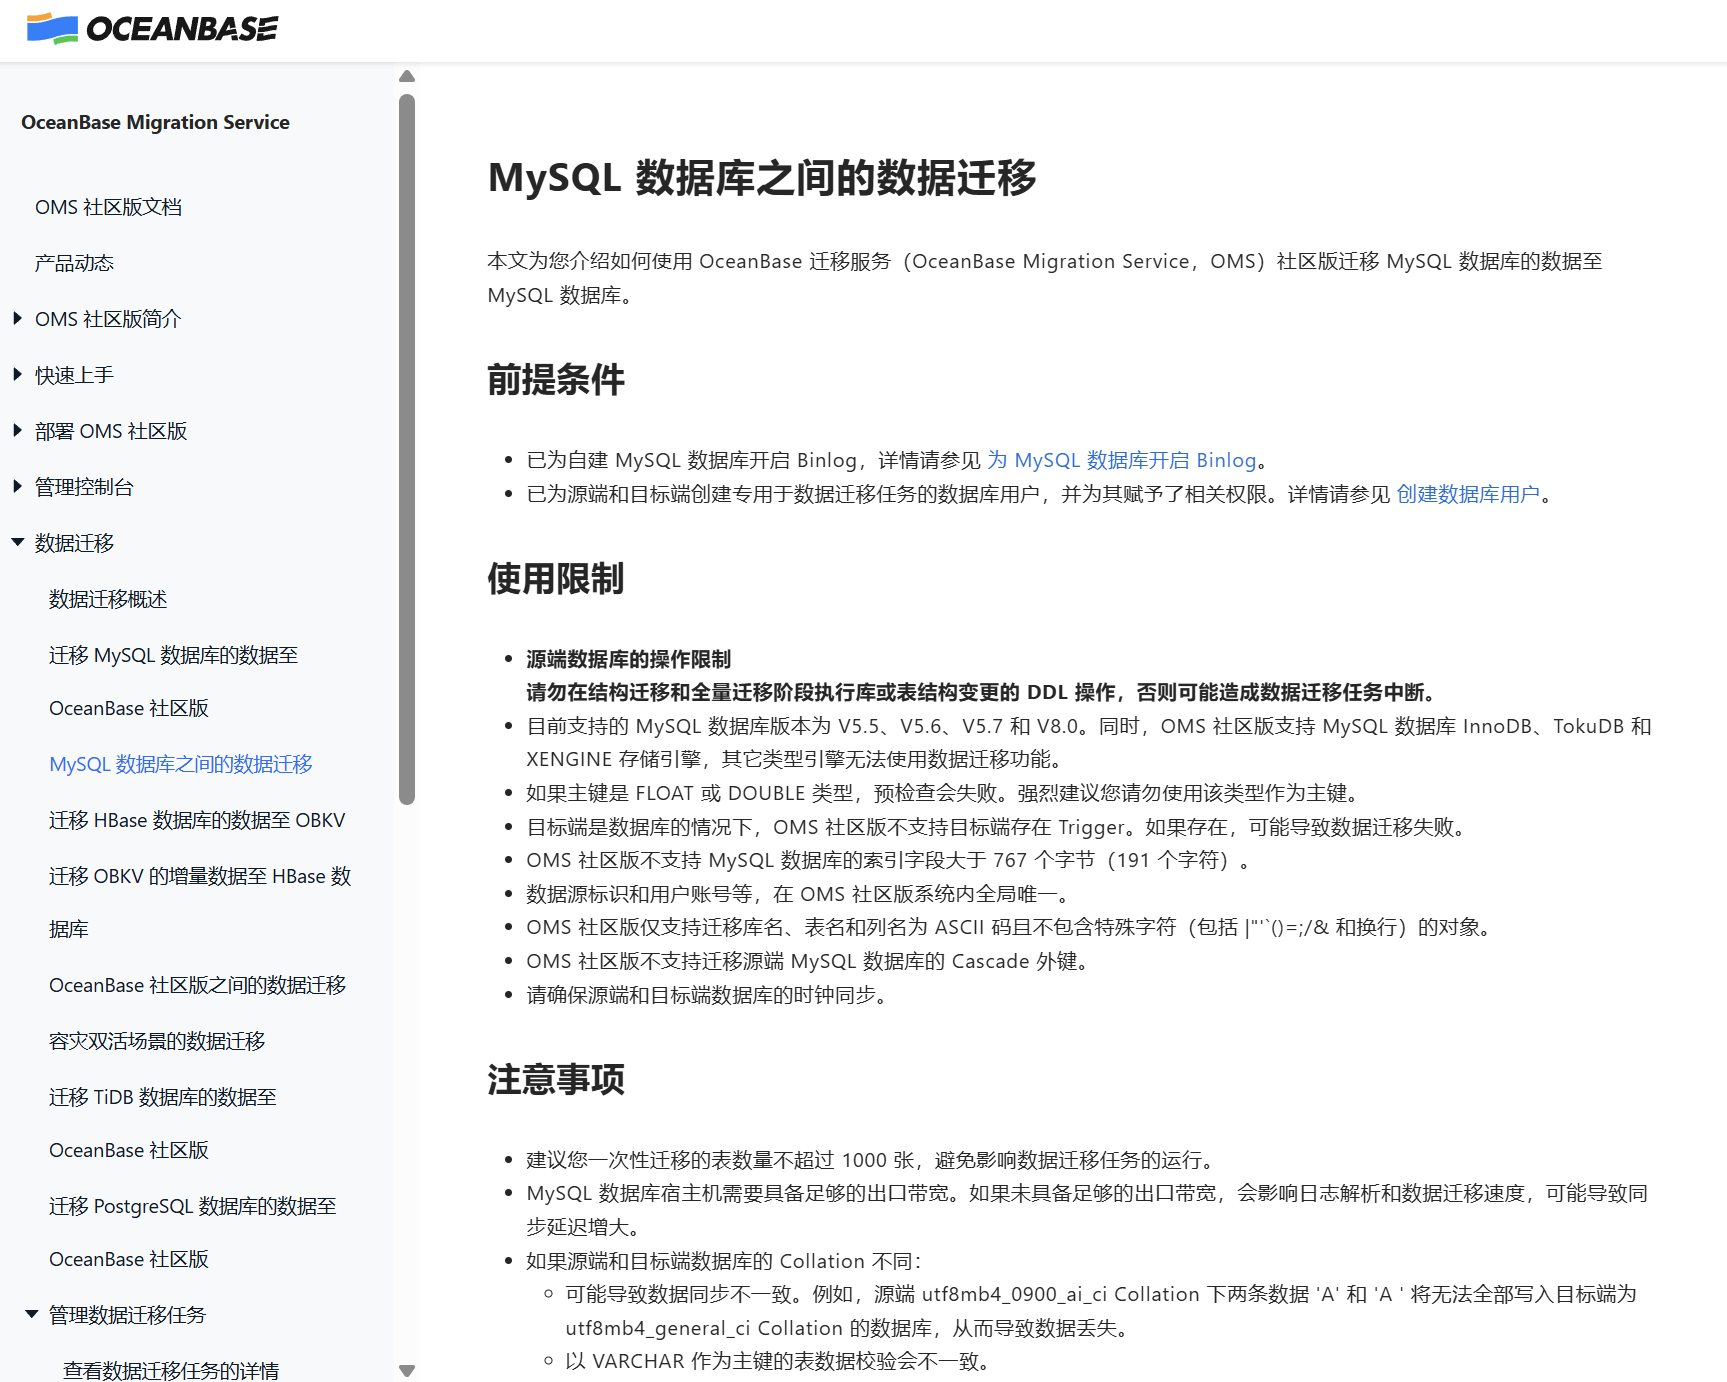
Task: Open OceanBase 社区版之间的数据迁移
Action: pos(198,985)
